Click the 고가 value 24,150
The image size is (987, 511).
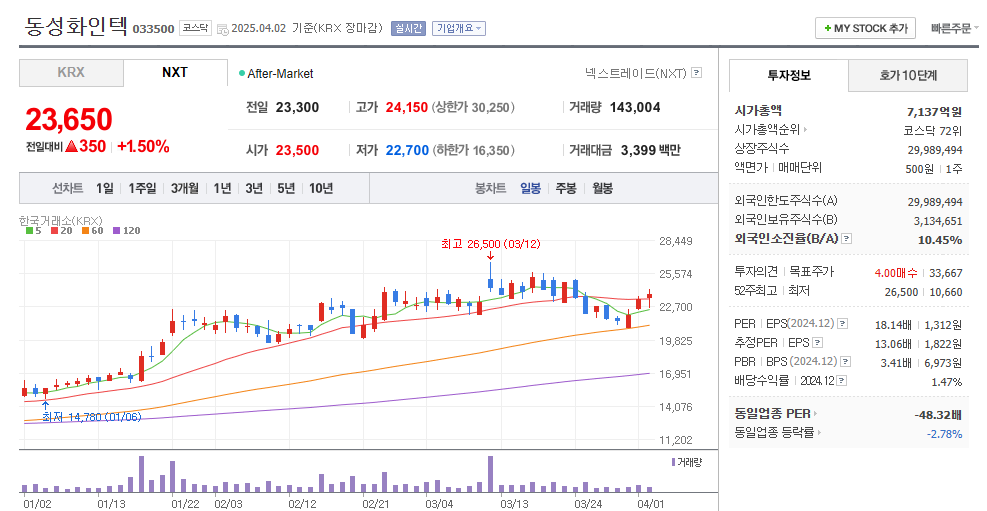tap(407, 108)
